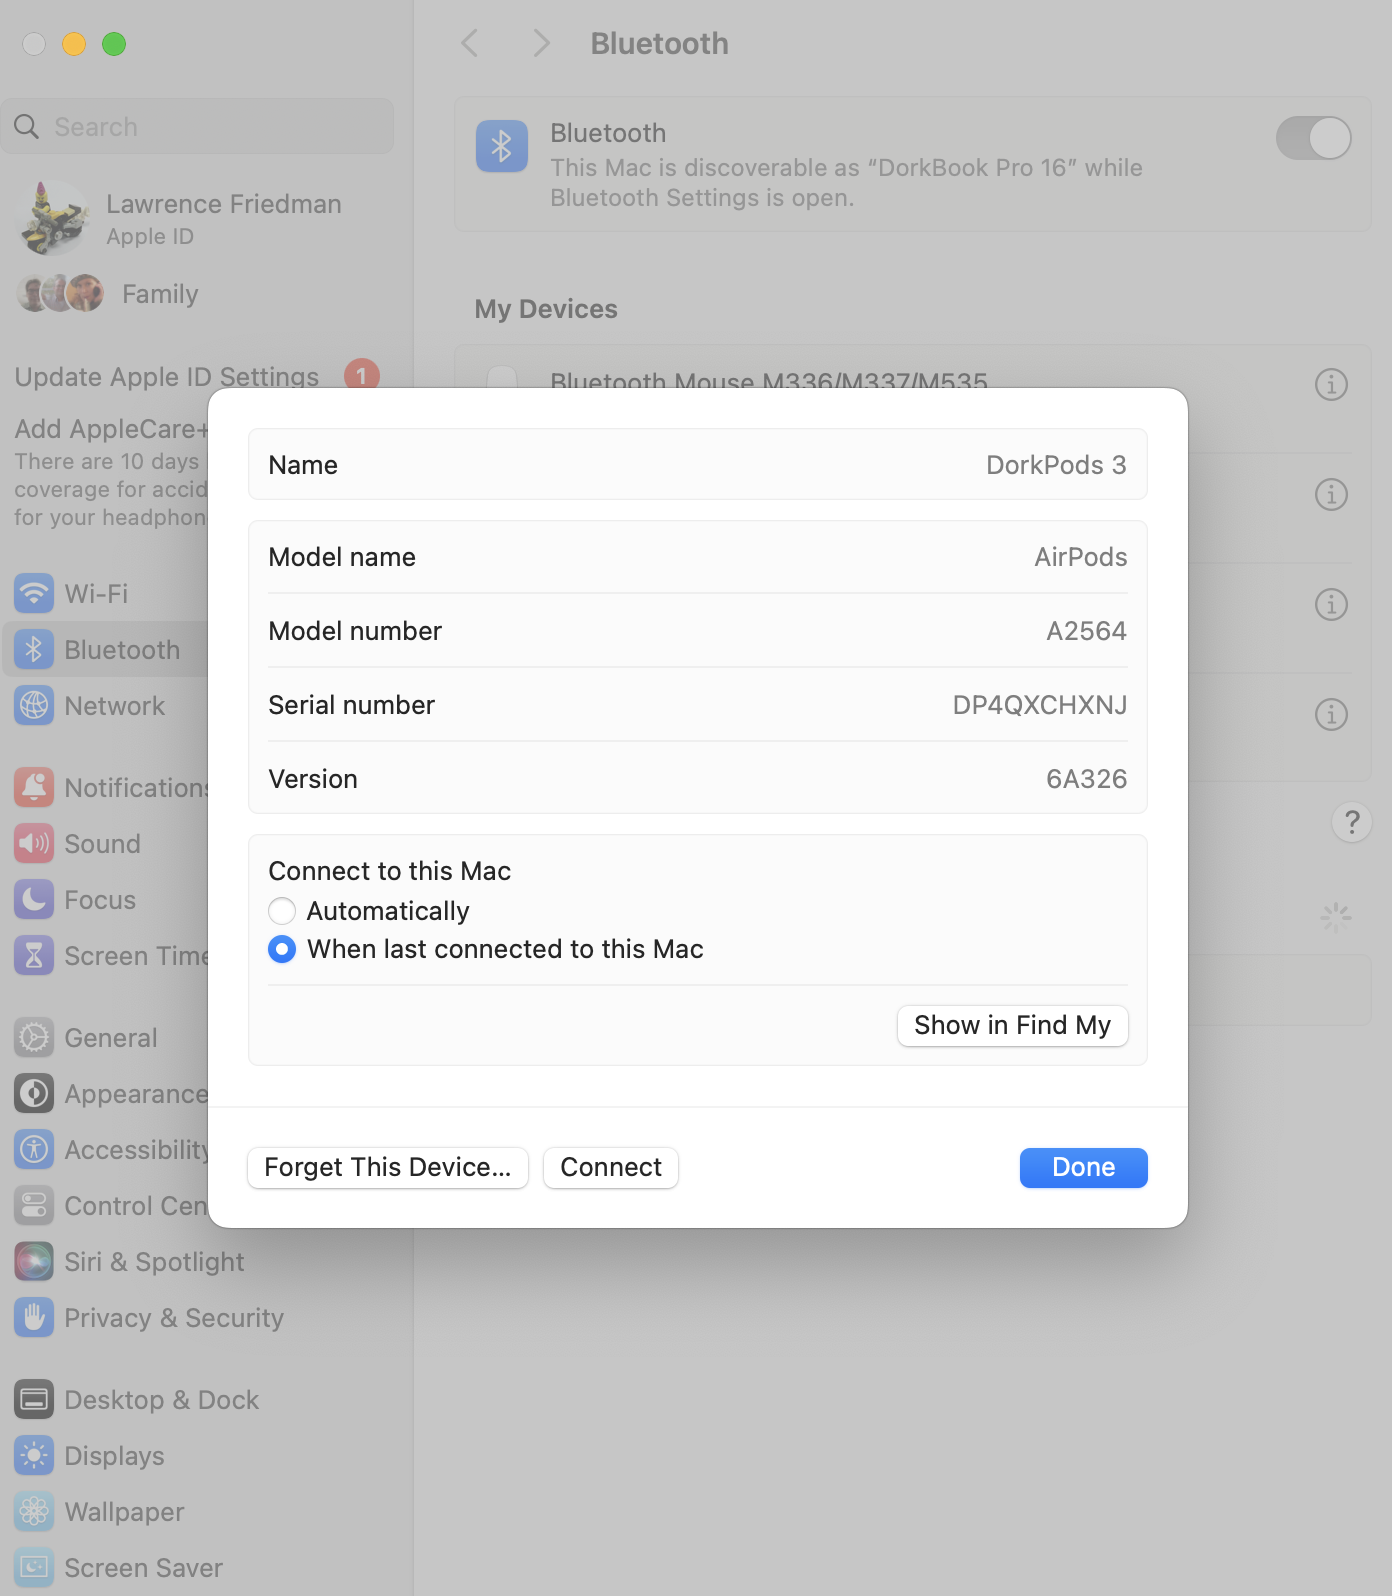Click the Bluetooth logo icon in header

pyautogui.click(x=502, y=146)
